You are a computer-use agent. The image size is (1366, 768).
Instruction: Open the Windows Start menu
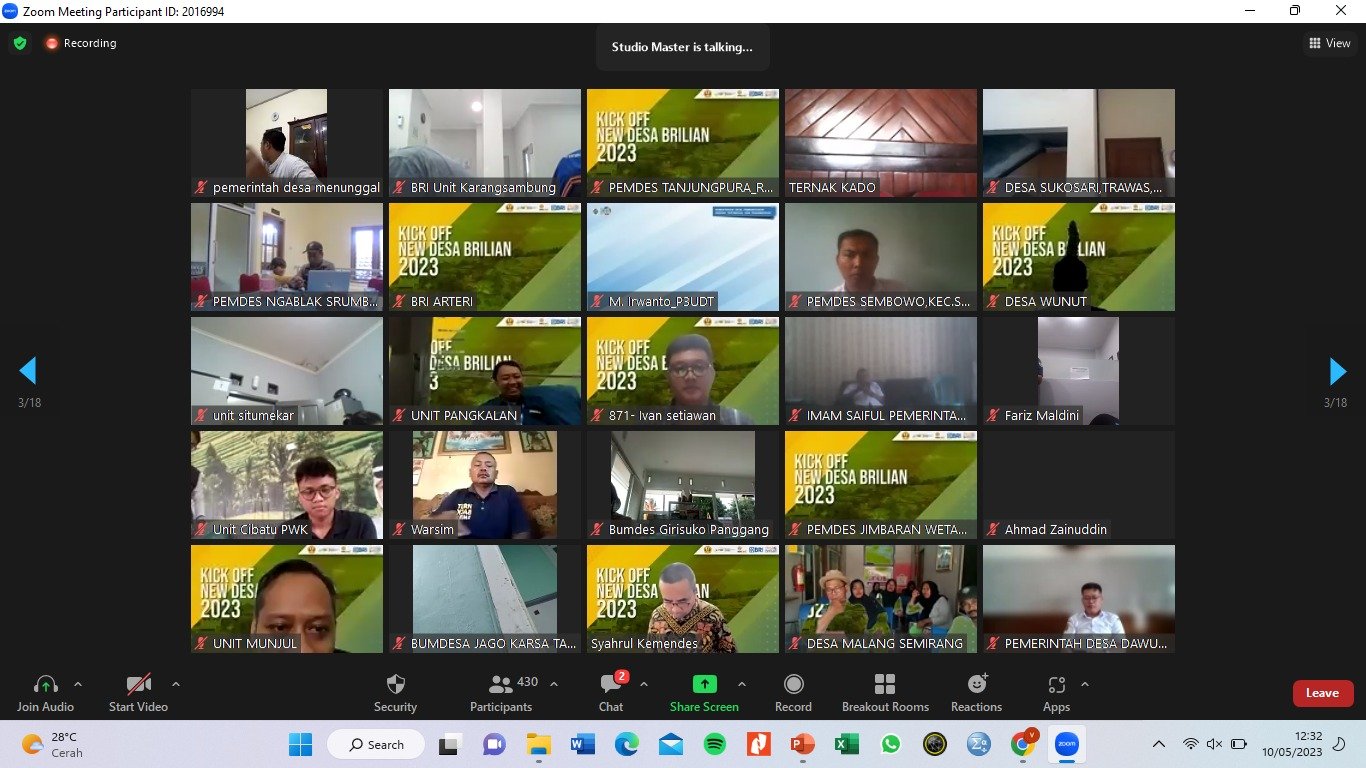(x=300, y=744)
